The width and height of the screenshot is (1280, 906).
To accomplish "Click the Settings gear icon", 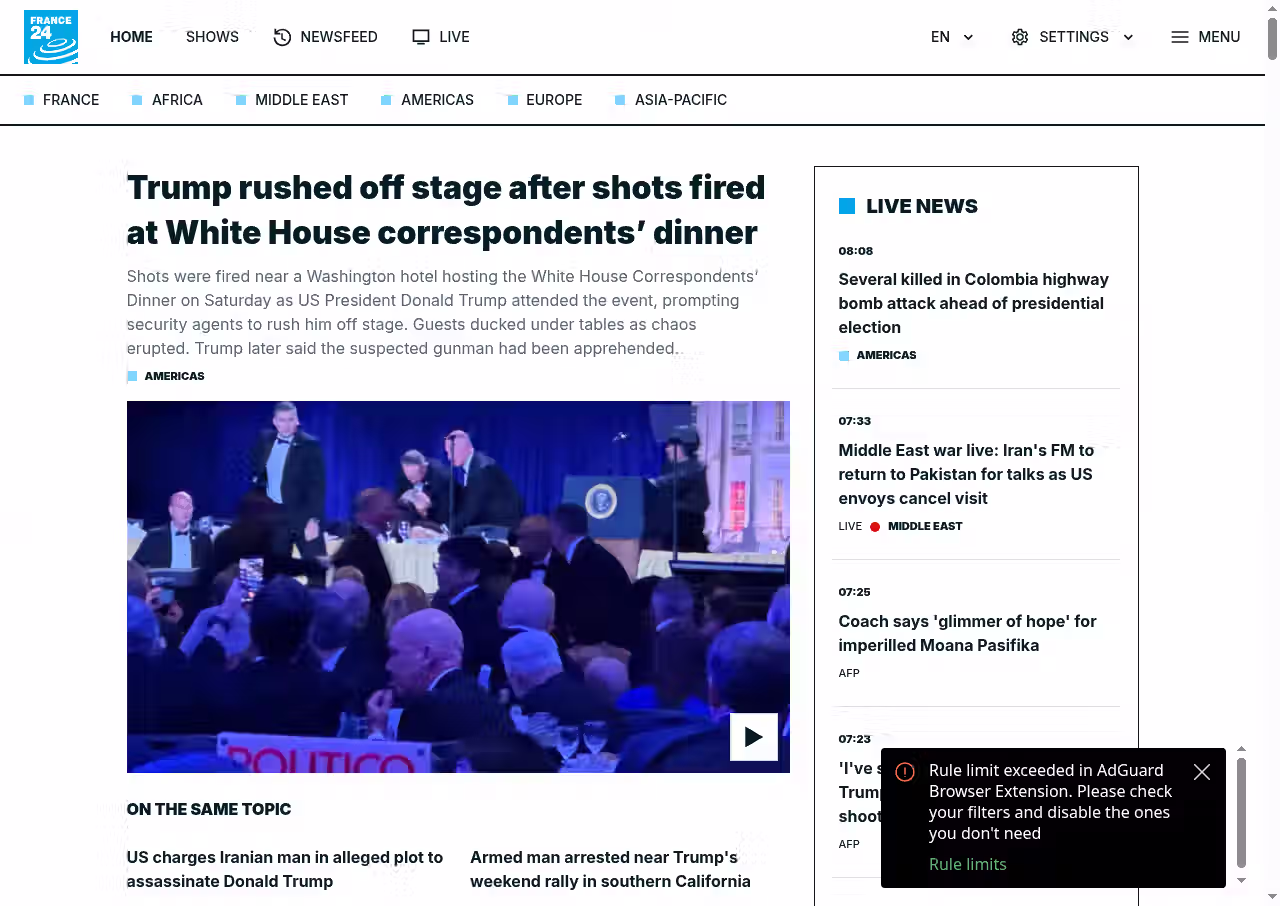I will coord(1019,37).
